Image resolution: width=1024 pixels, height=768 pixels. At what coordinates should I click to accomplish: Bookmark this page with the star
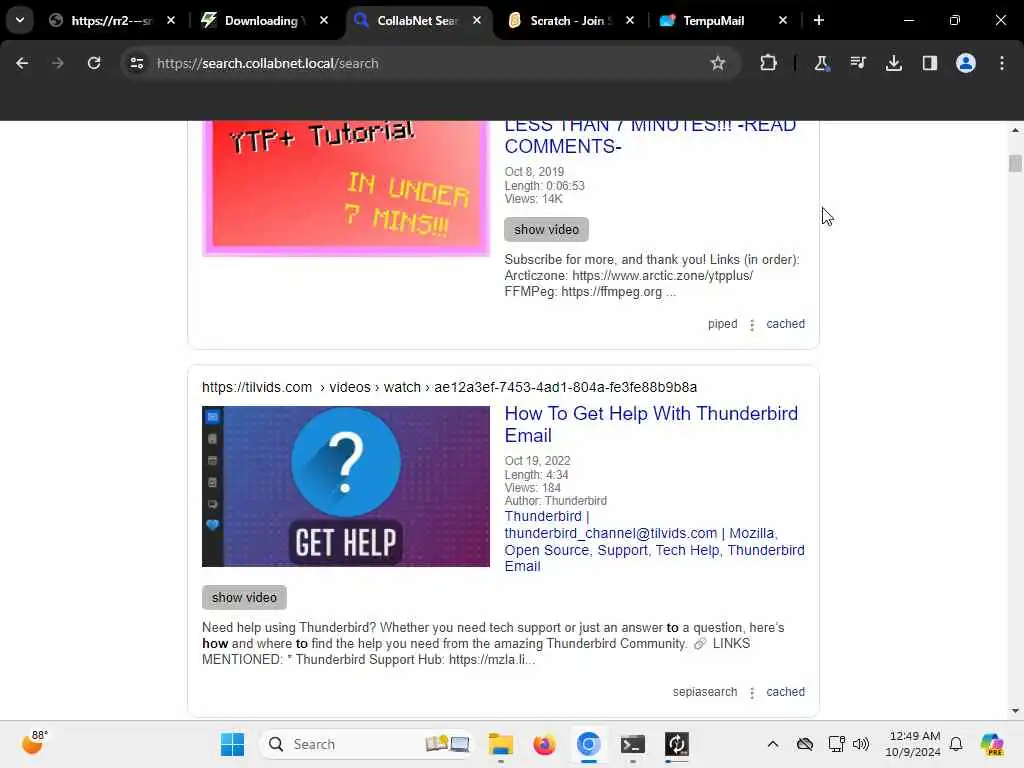pos(718,63)
